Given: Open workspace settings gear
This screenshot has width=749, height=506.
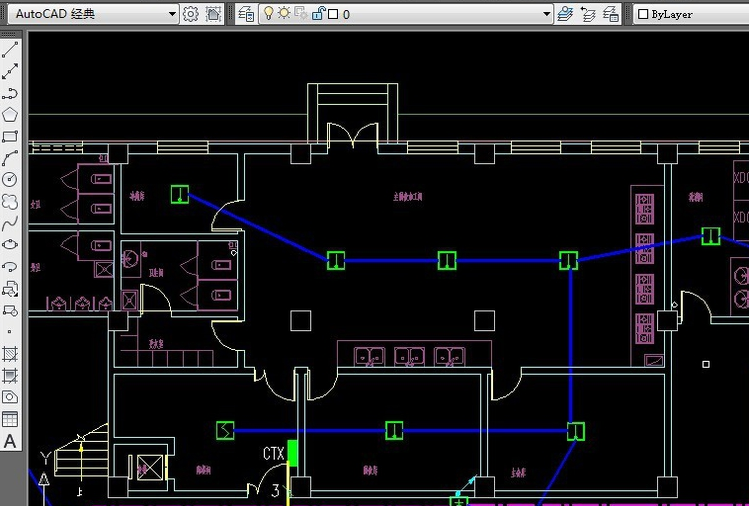Looking at the screenshot, I should click(x=191, y=14).
